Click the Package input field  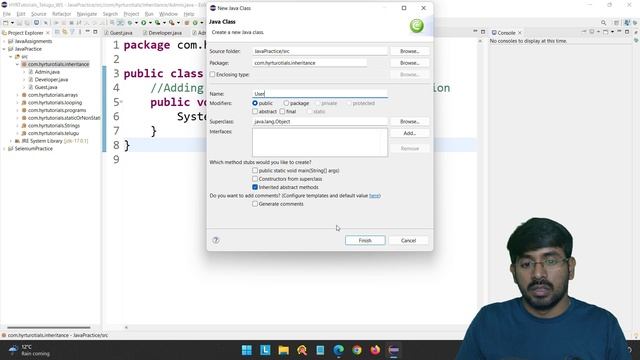point(309,63)
